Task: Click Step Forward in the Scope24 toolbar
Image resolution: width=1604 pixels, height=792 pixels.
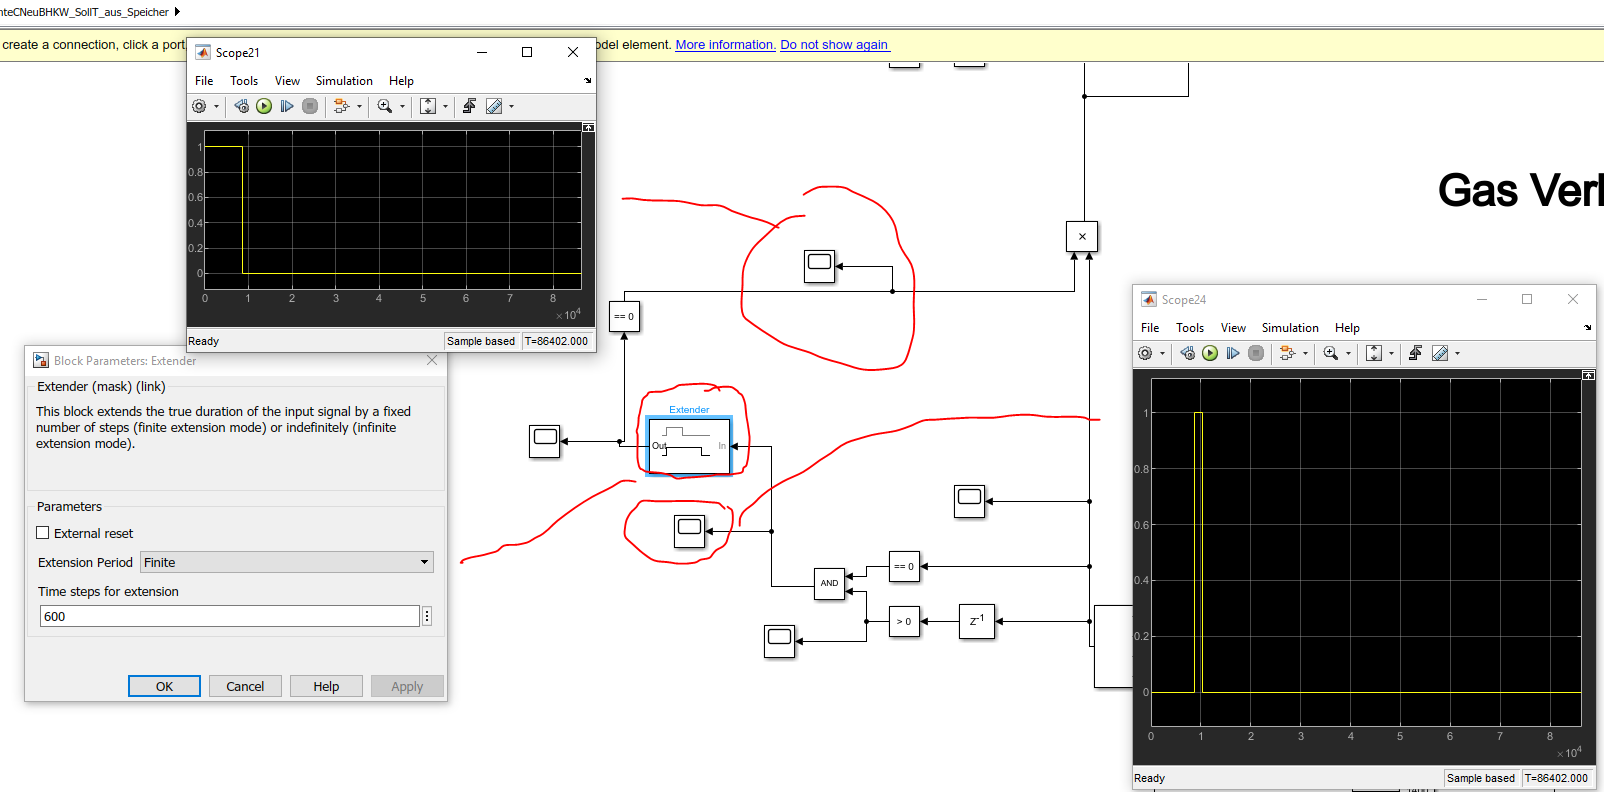Action: pyautogui.click(x=1233, y=353)
